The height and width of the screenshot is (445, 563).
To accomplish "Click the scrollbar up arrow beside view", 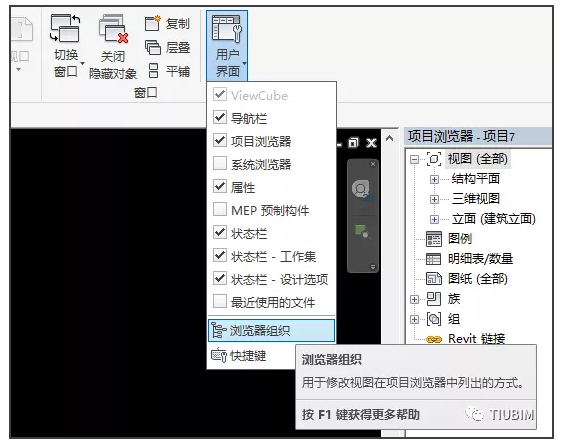I will coord(390,138).
